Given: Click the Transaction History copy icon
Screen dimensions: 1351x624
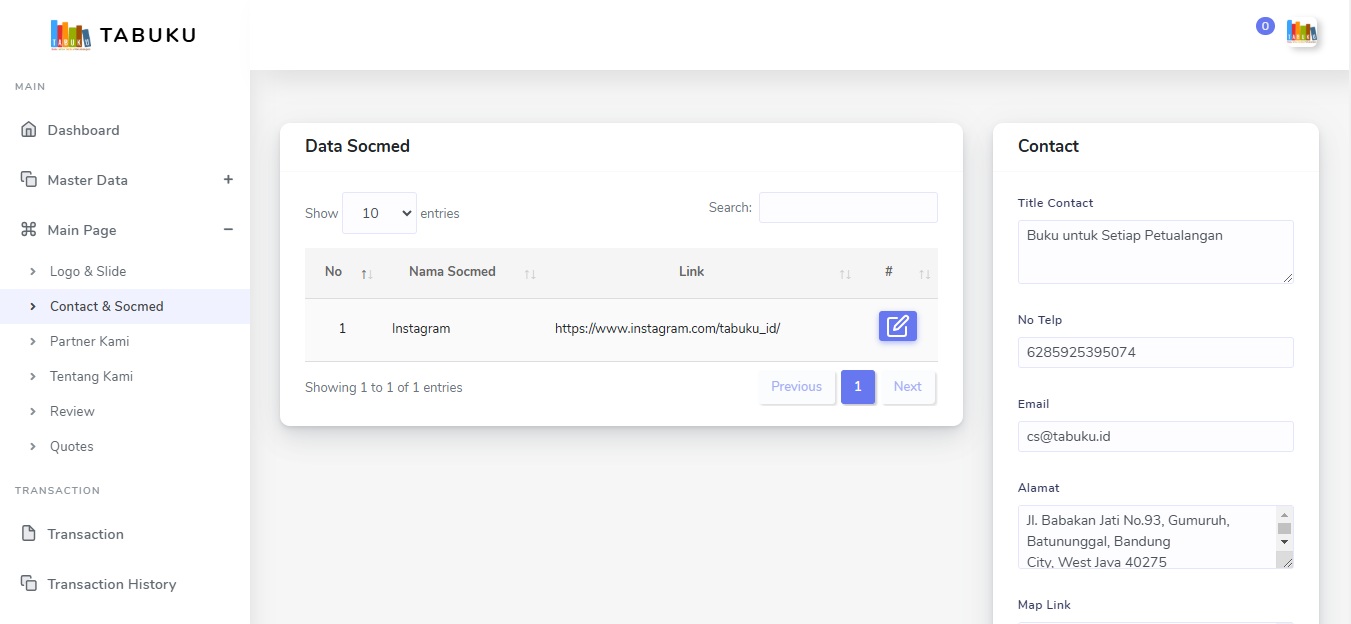Looking at the screenshot, I should click(x=29, y=584).
